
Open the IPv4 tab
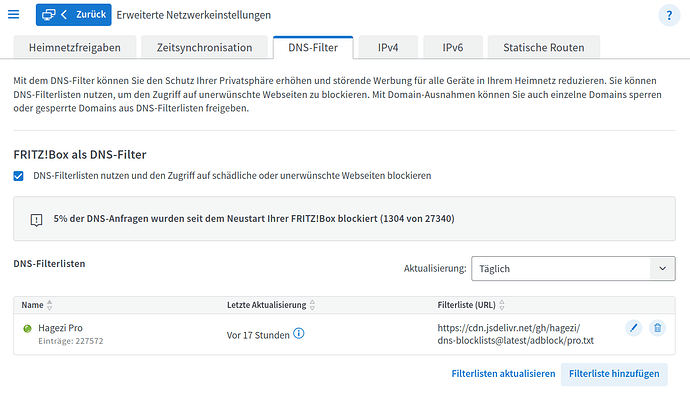pyautogui.click(x=388, y=48)
